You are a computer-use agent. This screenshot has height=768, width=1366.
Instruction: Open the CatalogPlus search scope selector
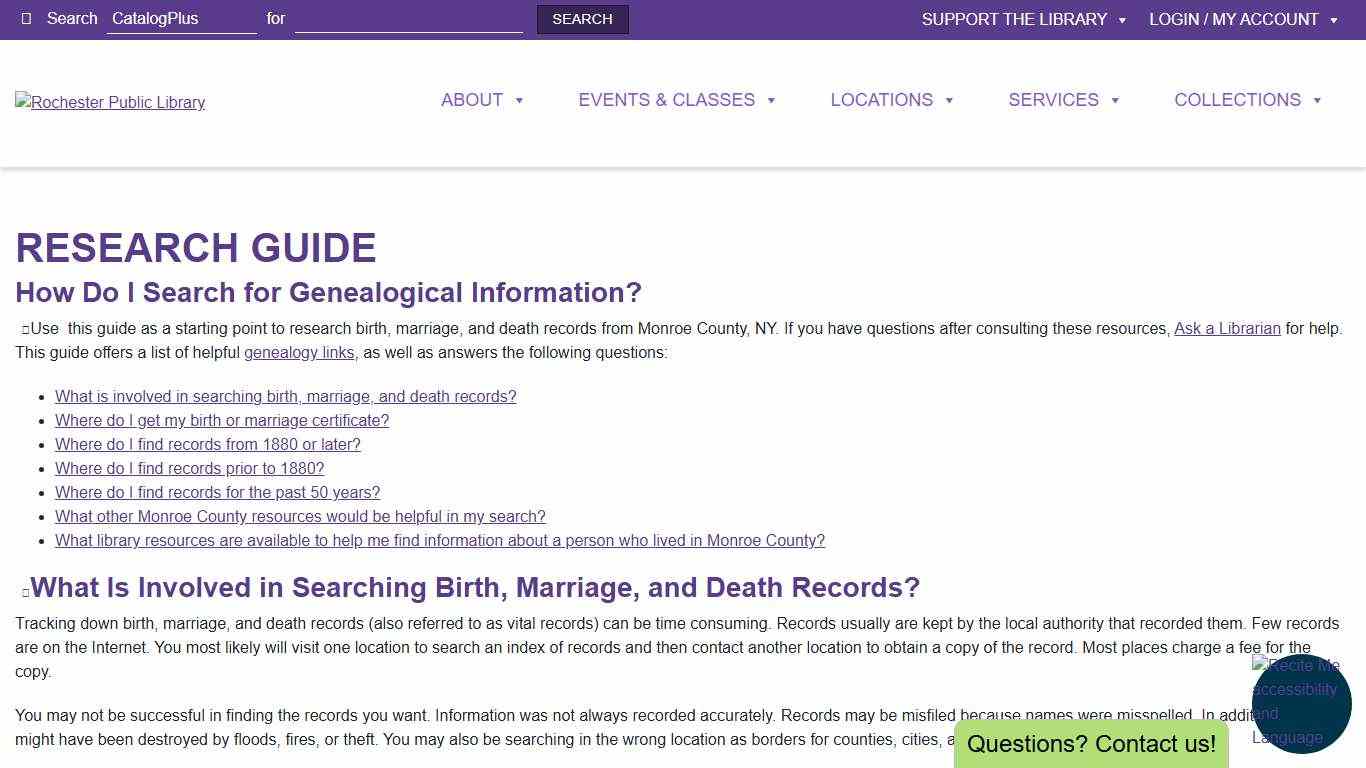click(x=181, y=18)
